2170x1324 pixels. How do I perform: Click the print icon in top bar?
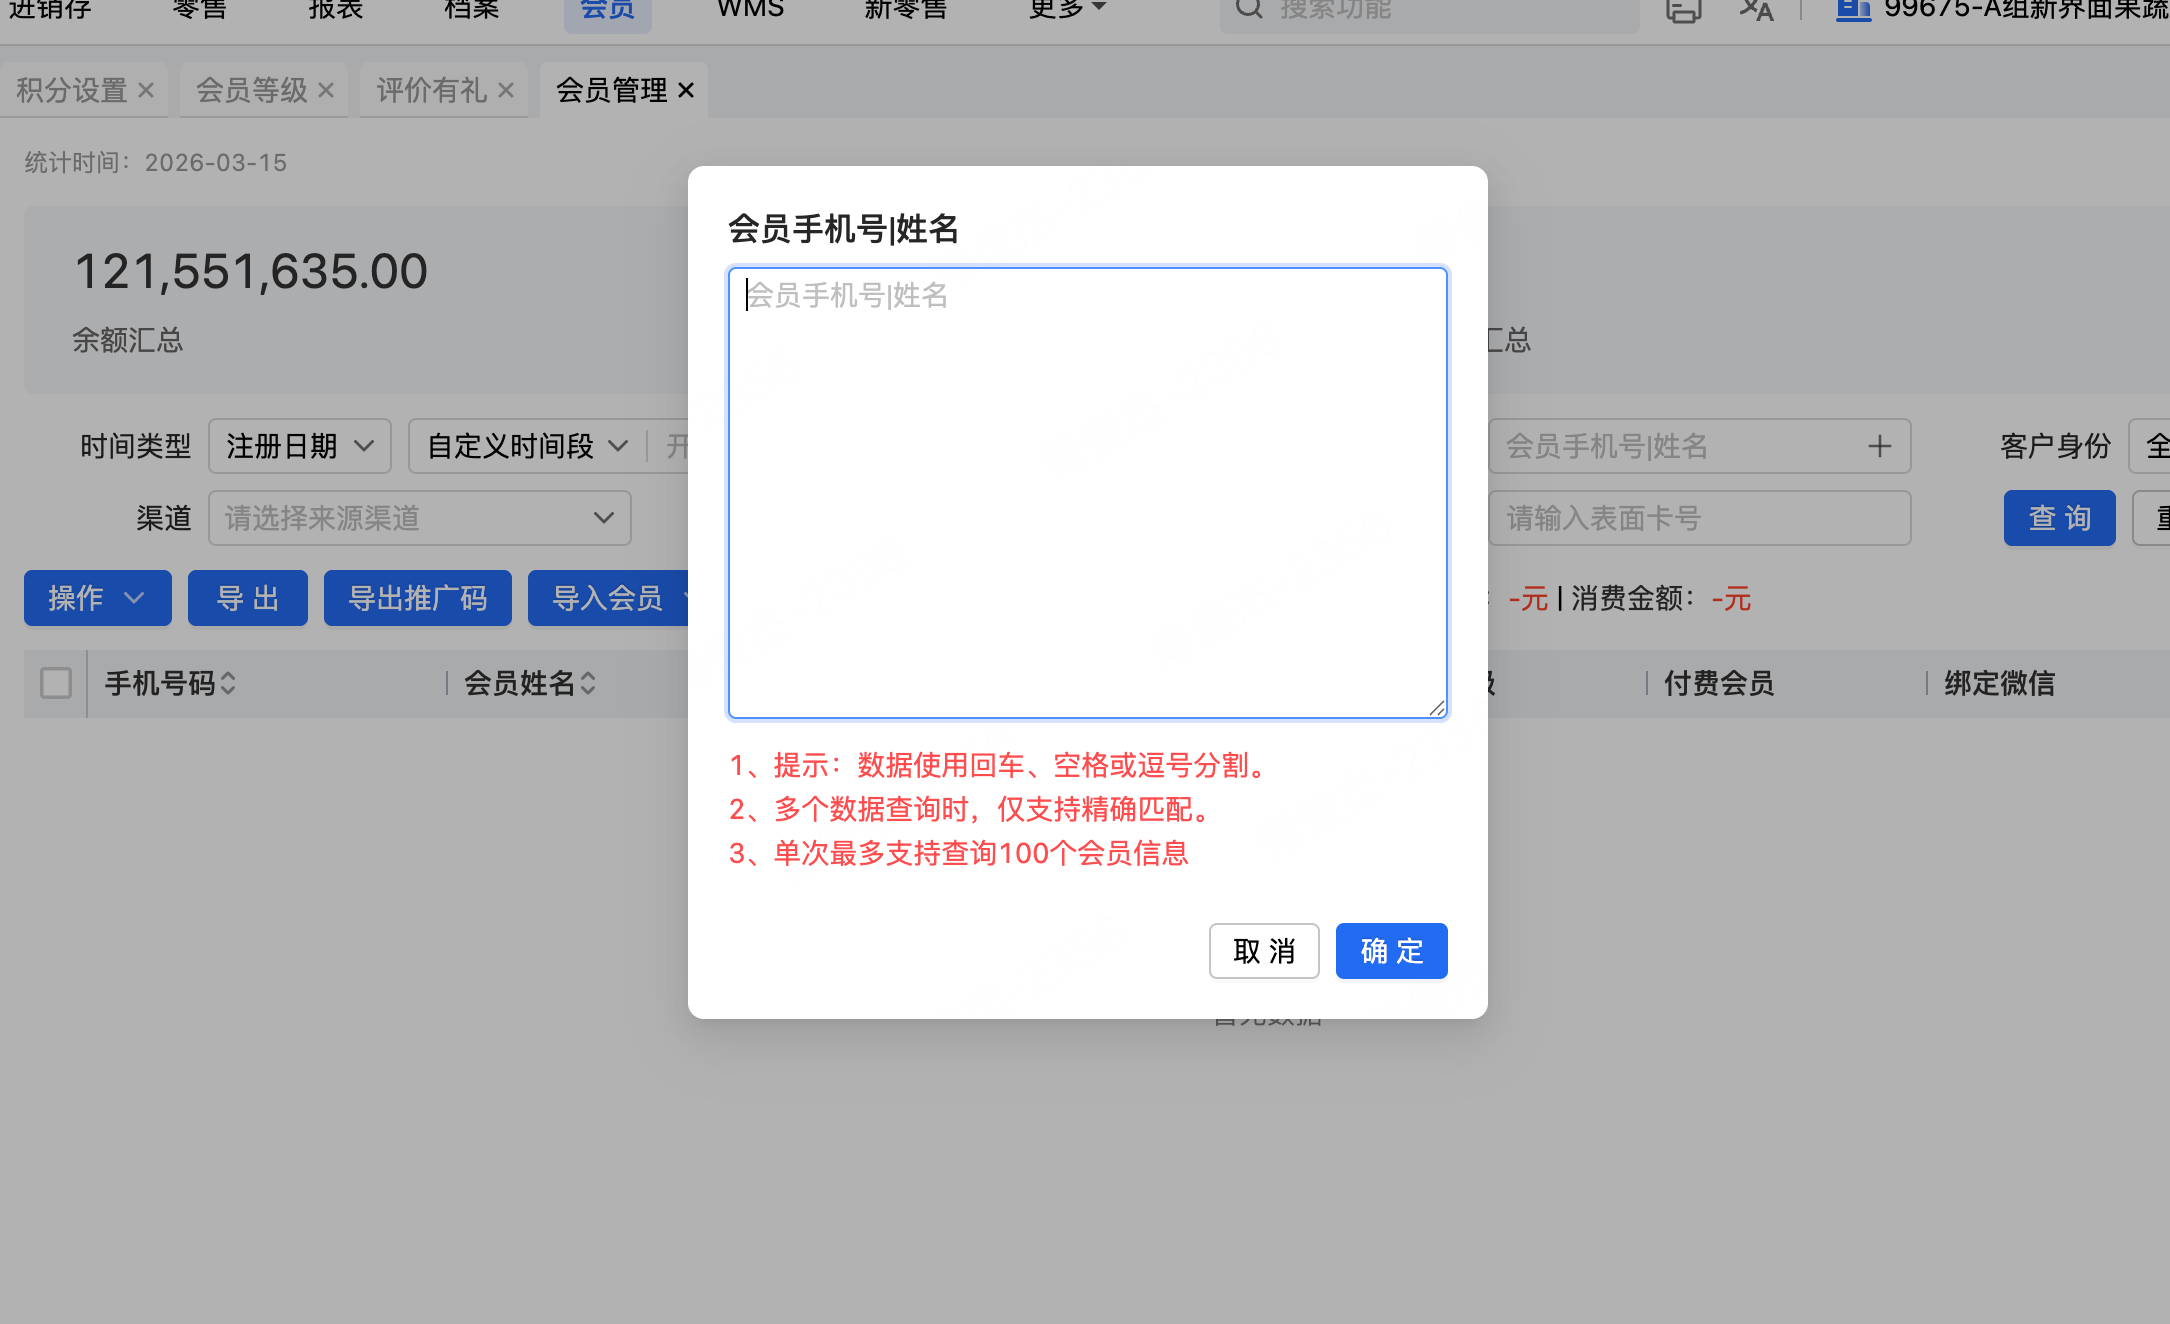coord(1683,10)
